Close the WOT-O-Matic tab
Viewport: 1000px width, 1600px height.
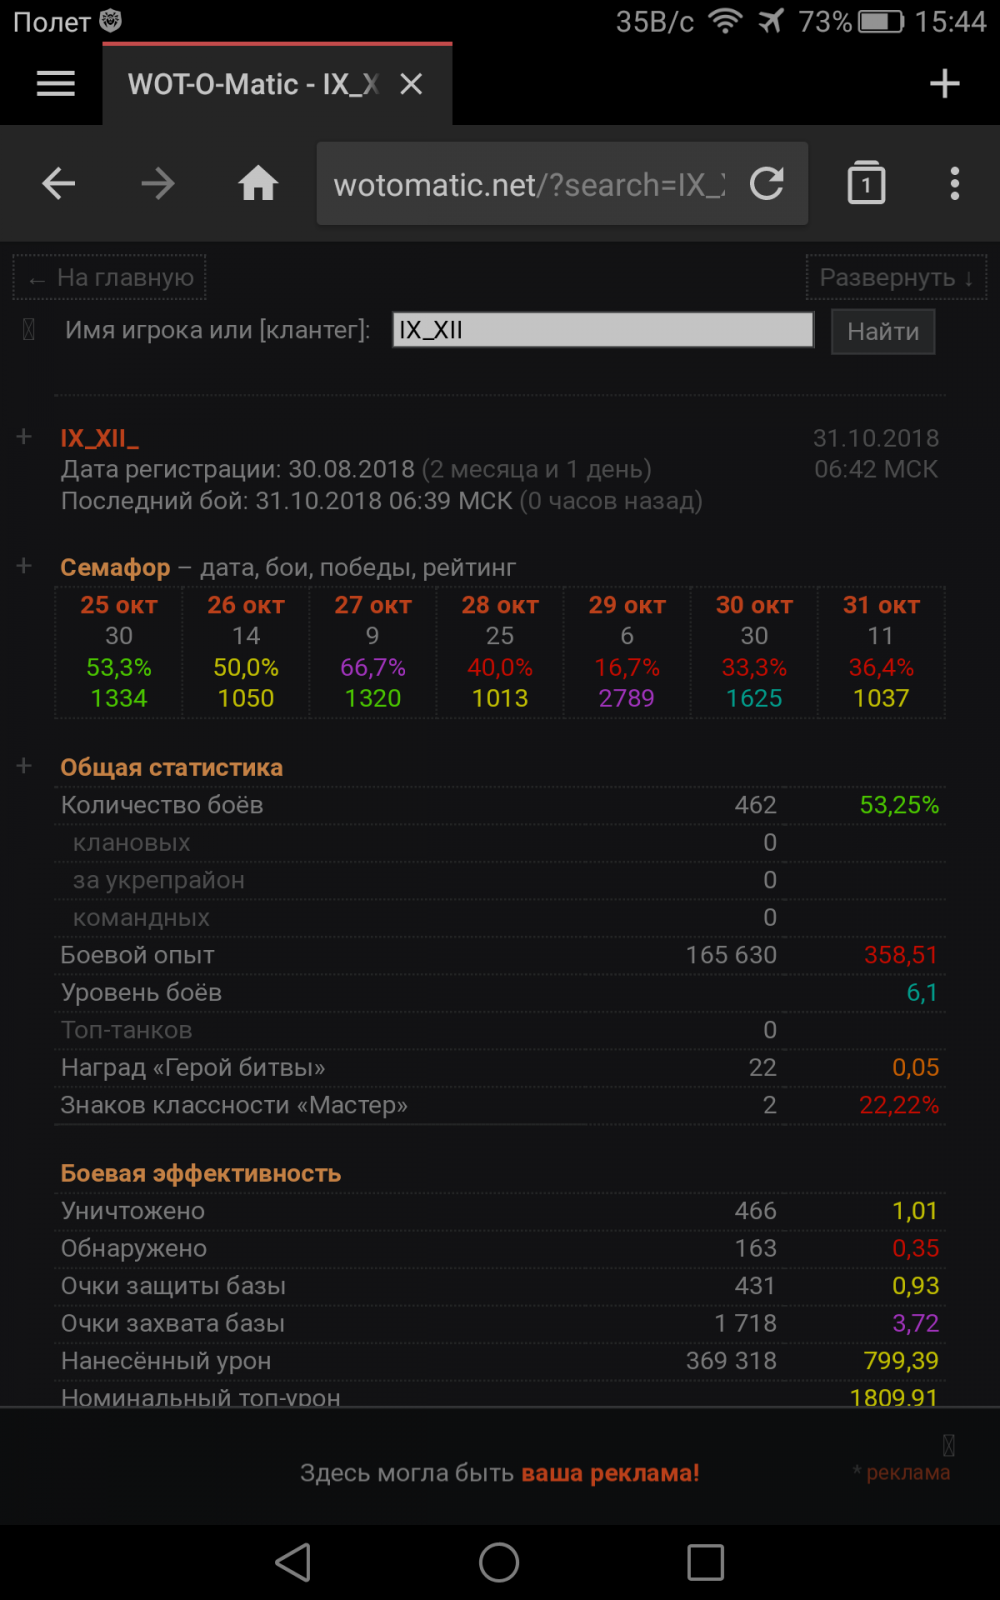[x=411, y=85]
